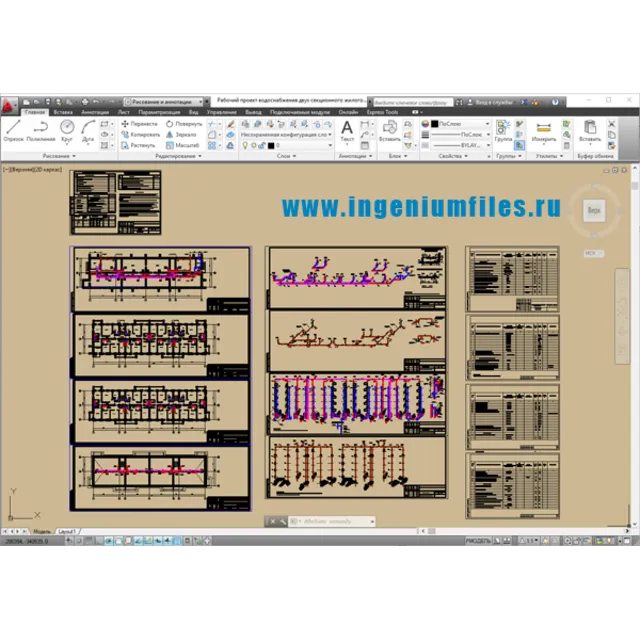Open the AutoCAD application menu button
The width and height of the screenshot is (640, 640).
coord(9,104)
